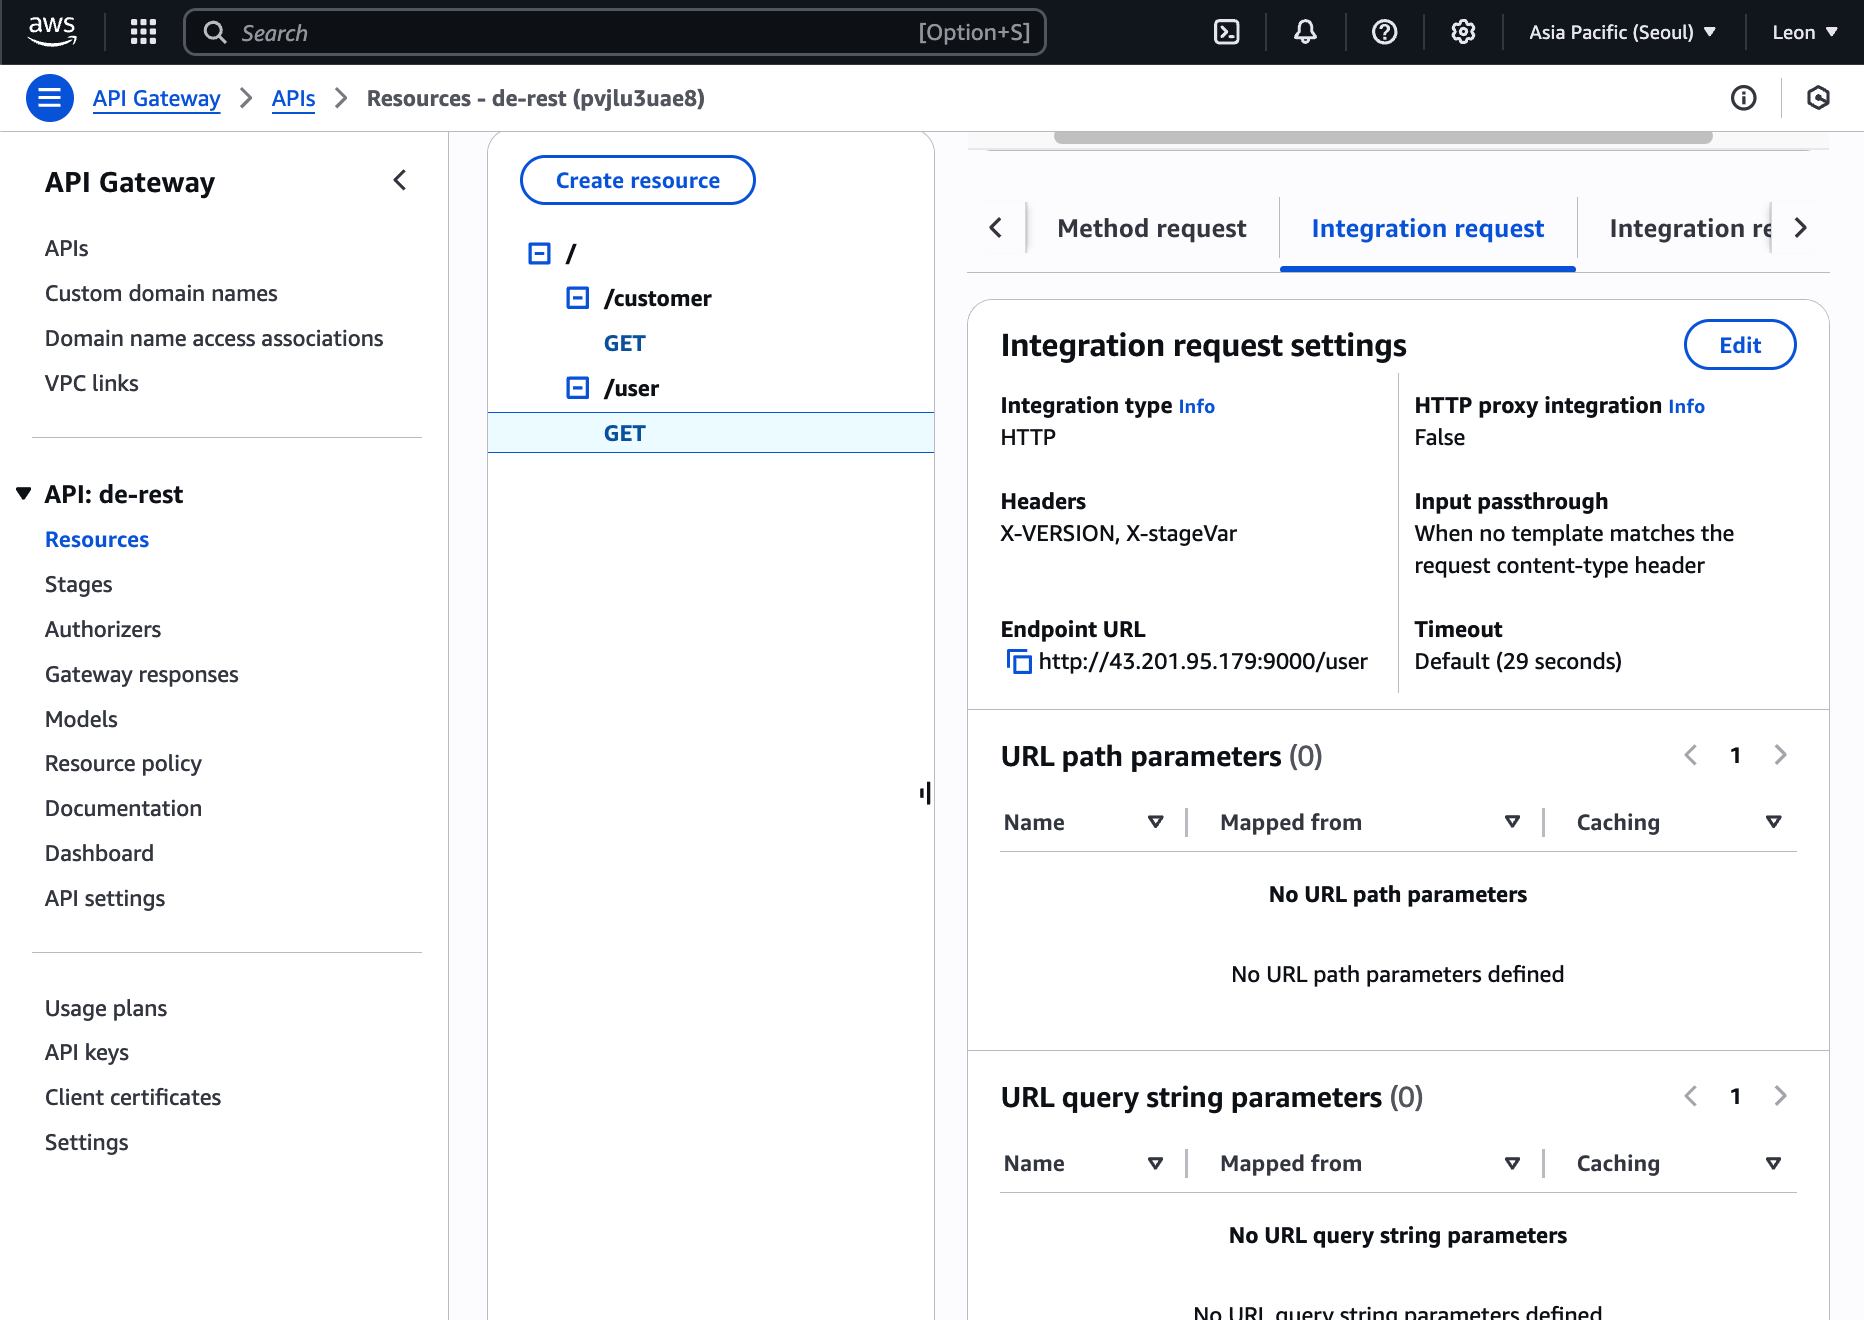Edit integration request settings

tap(1740, 345)
